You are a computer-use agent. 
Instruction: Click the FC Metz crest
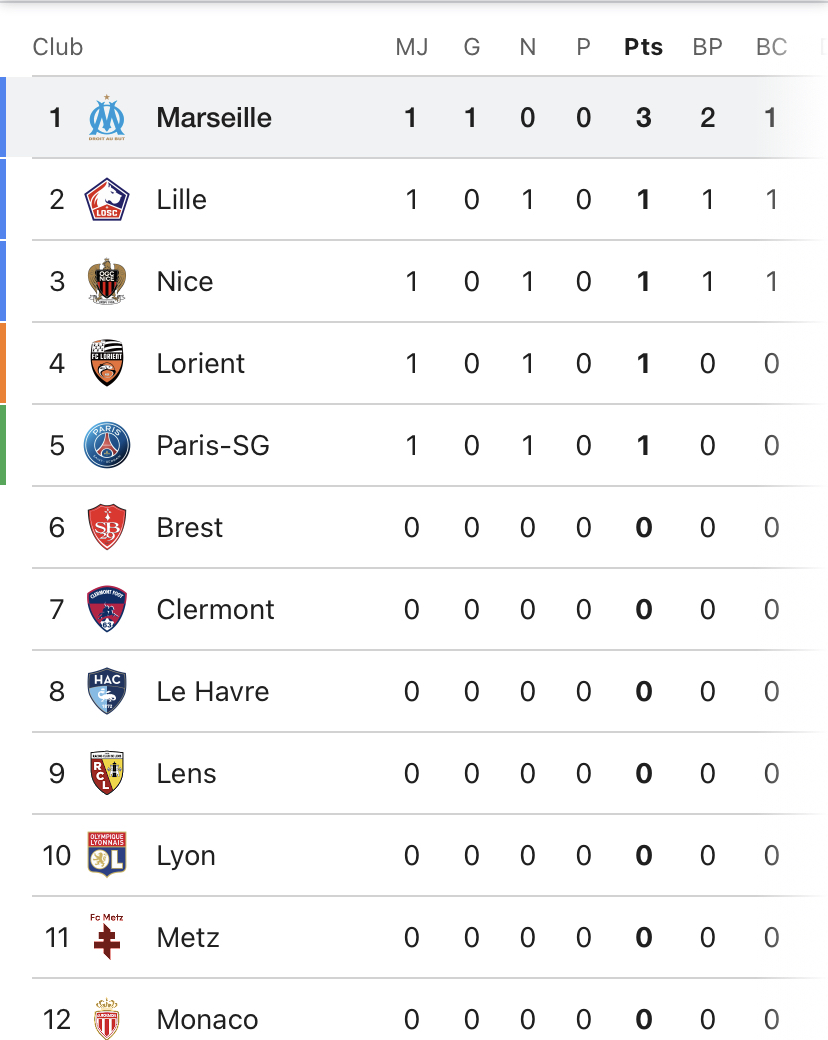(107, 937)
